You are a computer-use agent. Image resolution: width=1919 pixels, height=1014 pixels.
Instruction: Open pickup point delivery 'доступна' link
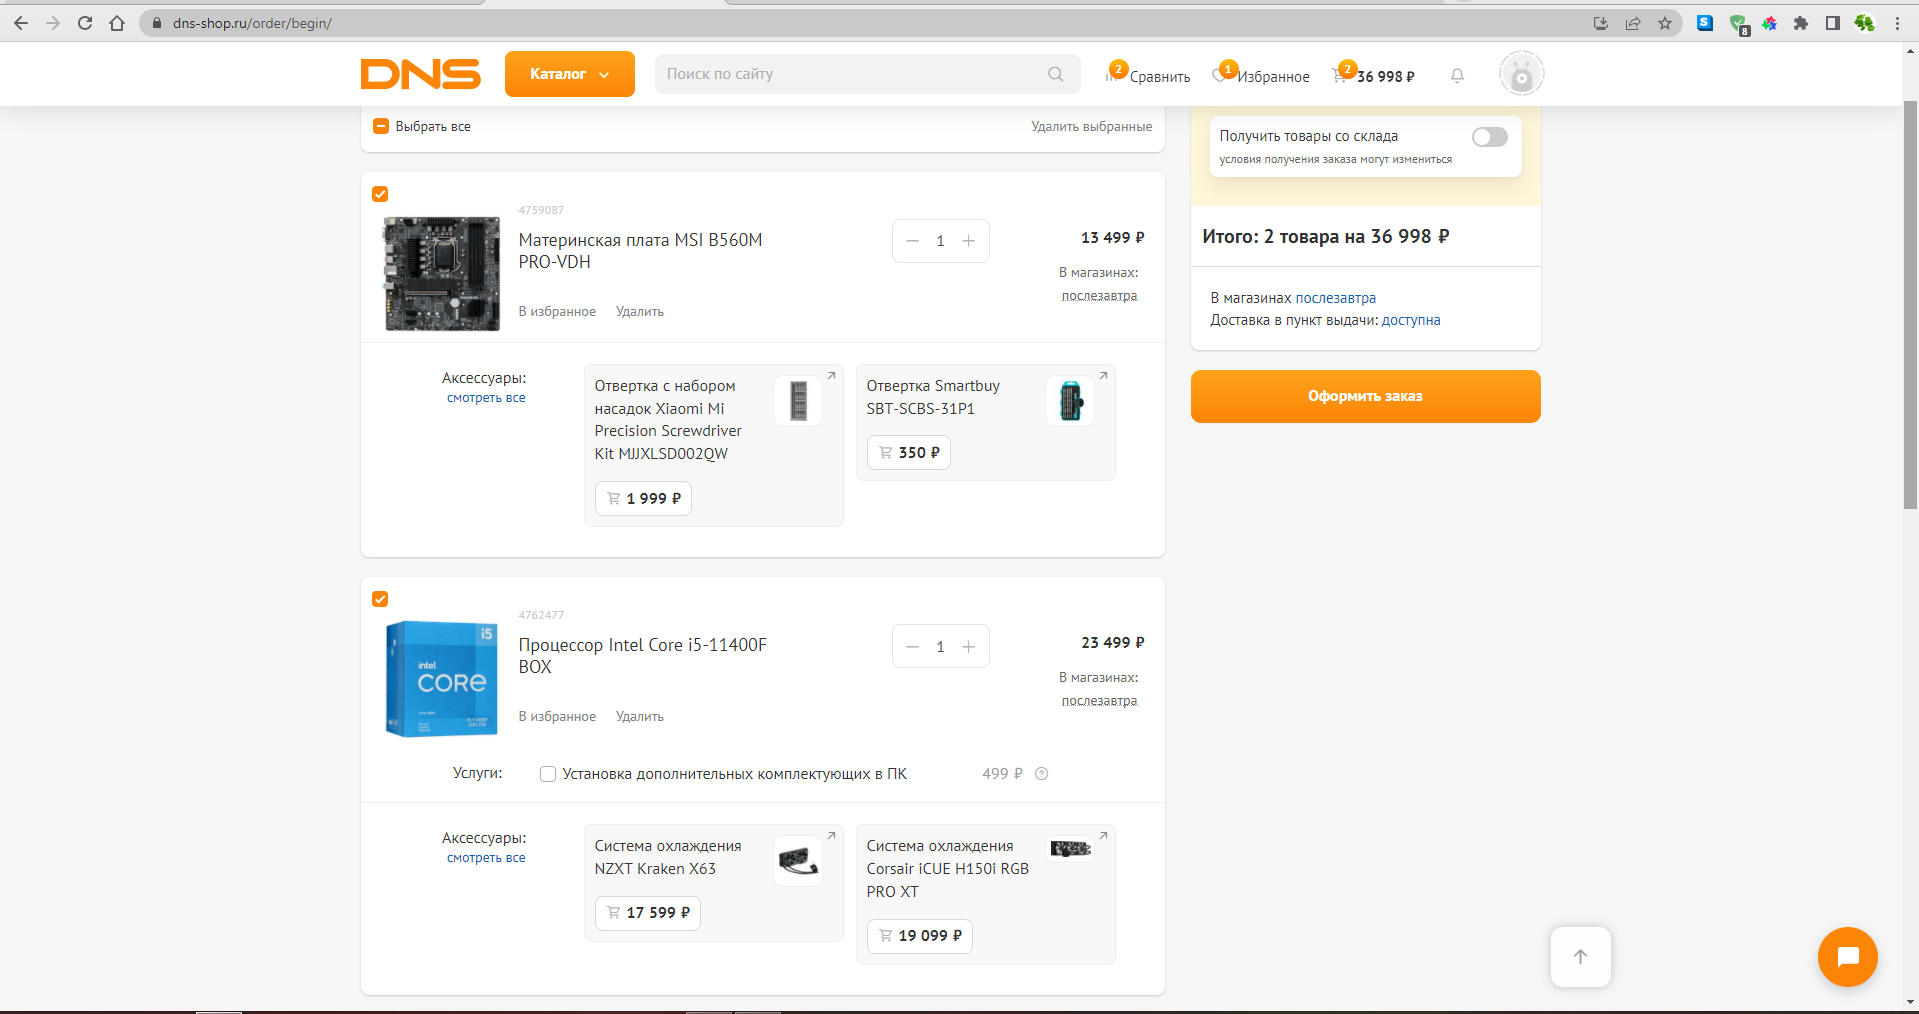pos(1411,320)
